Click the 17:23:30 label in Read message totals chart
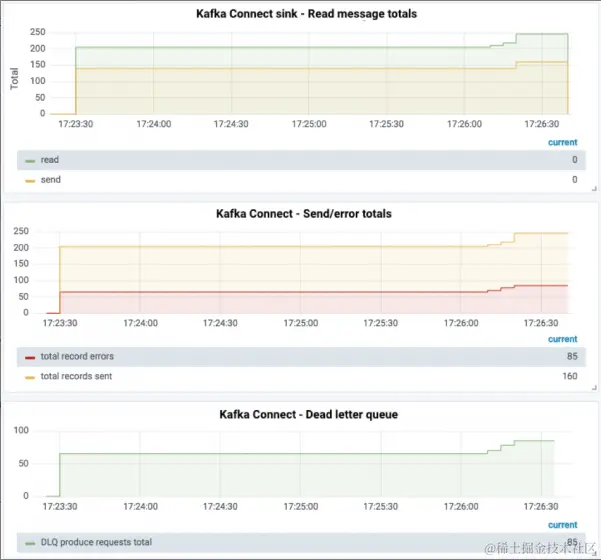 (76, 124)
